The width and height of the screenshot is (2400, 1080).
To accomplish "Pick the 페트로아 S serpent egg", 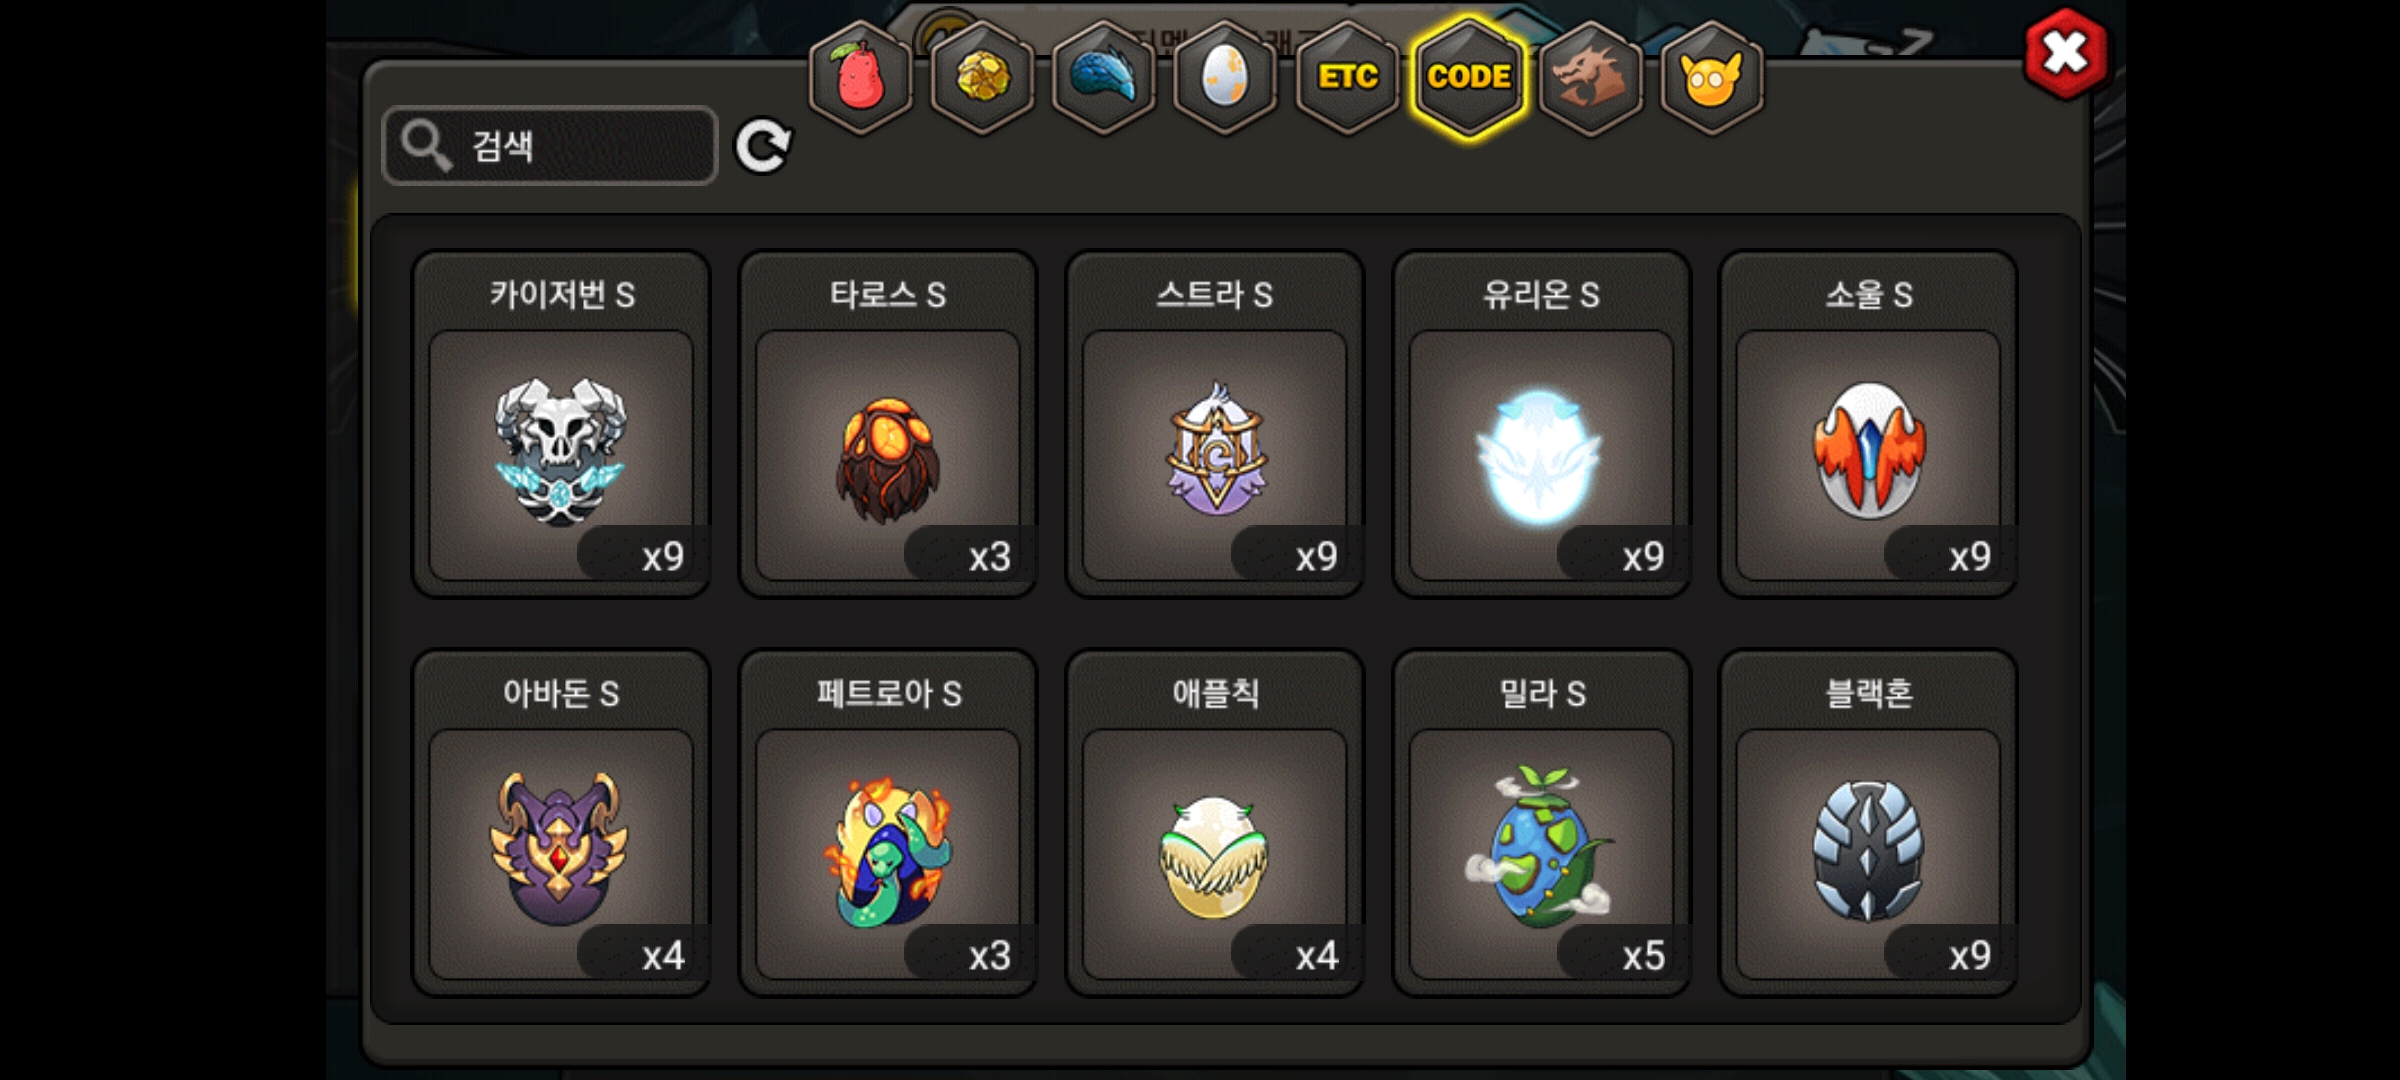I will [888, 823].
